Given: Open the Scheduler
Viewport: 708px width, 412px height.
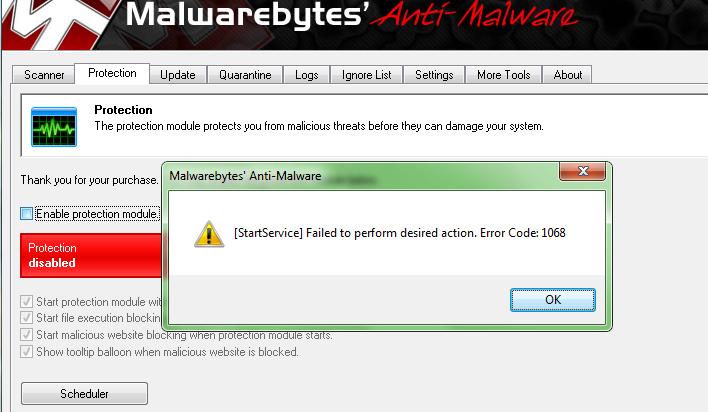Looking at the screenshot, I should (84, 393).
